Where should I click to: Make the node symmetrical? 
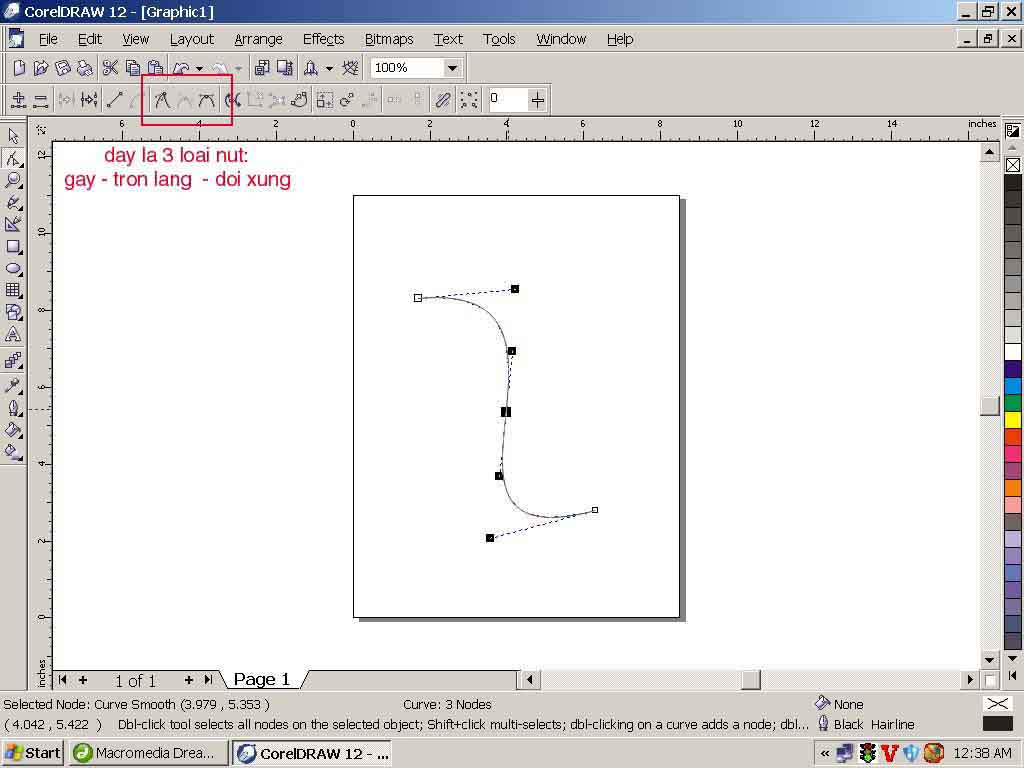[x=206, y=100]
